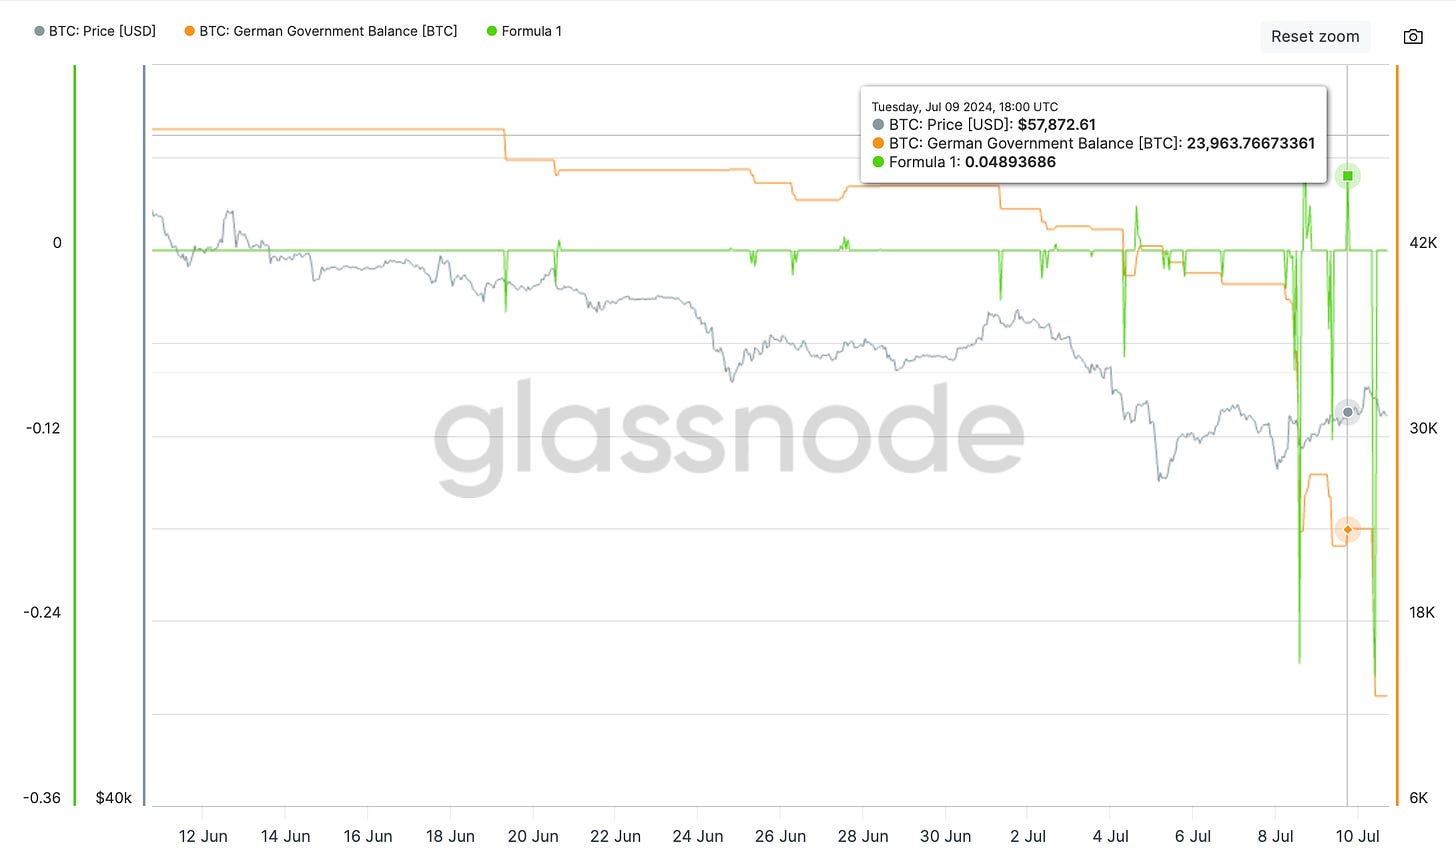Click the camera screenshot icon
Screen dimensions: 1456x867
tap(1413, 37)
